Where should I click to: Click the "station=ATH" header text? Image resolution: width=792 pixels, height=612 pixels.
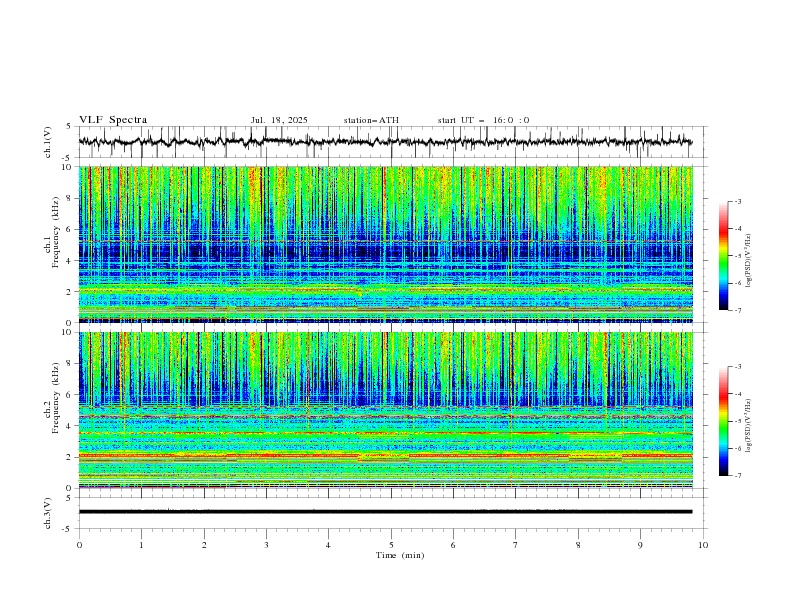tap(371, 120)
